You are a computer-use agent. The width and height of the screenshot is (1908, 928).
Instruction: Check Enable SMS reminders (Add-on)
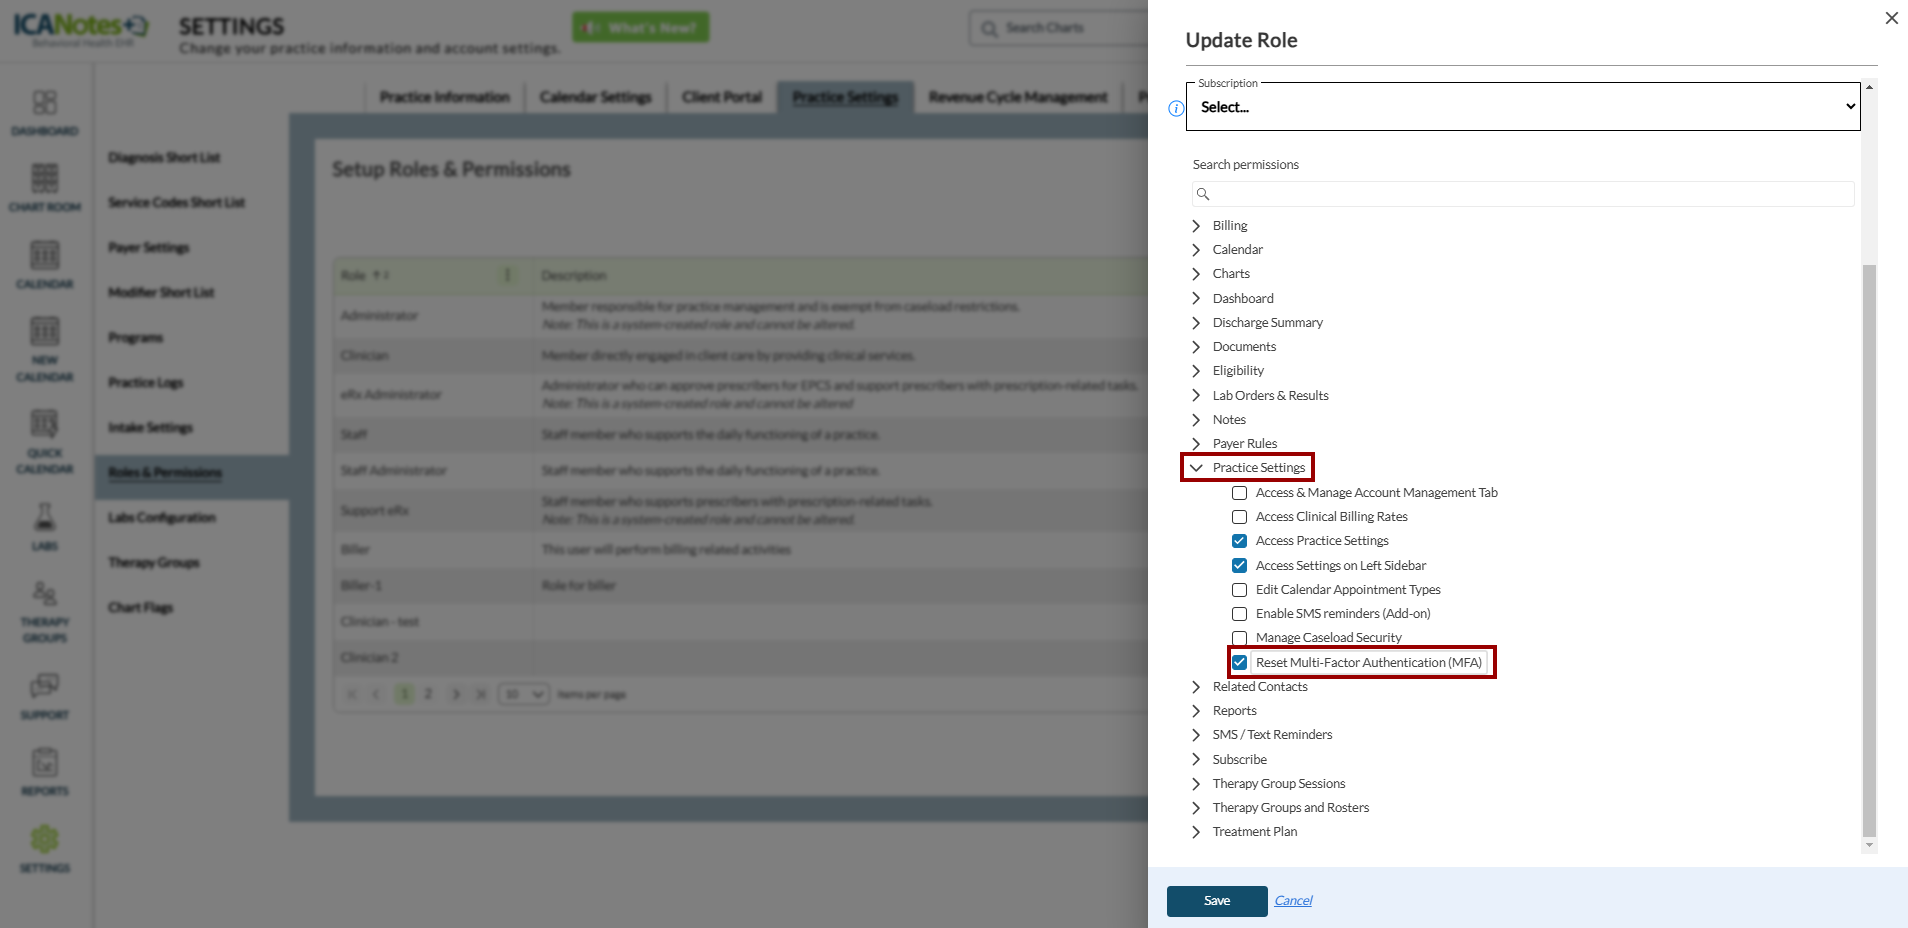click(1239, 614)
